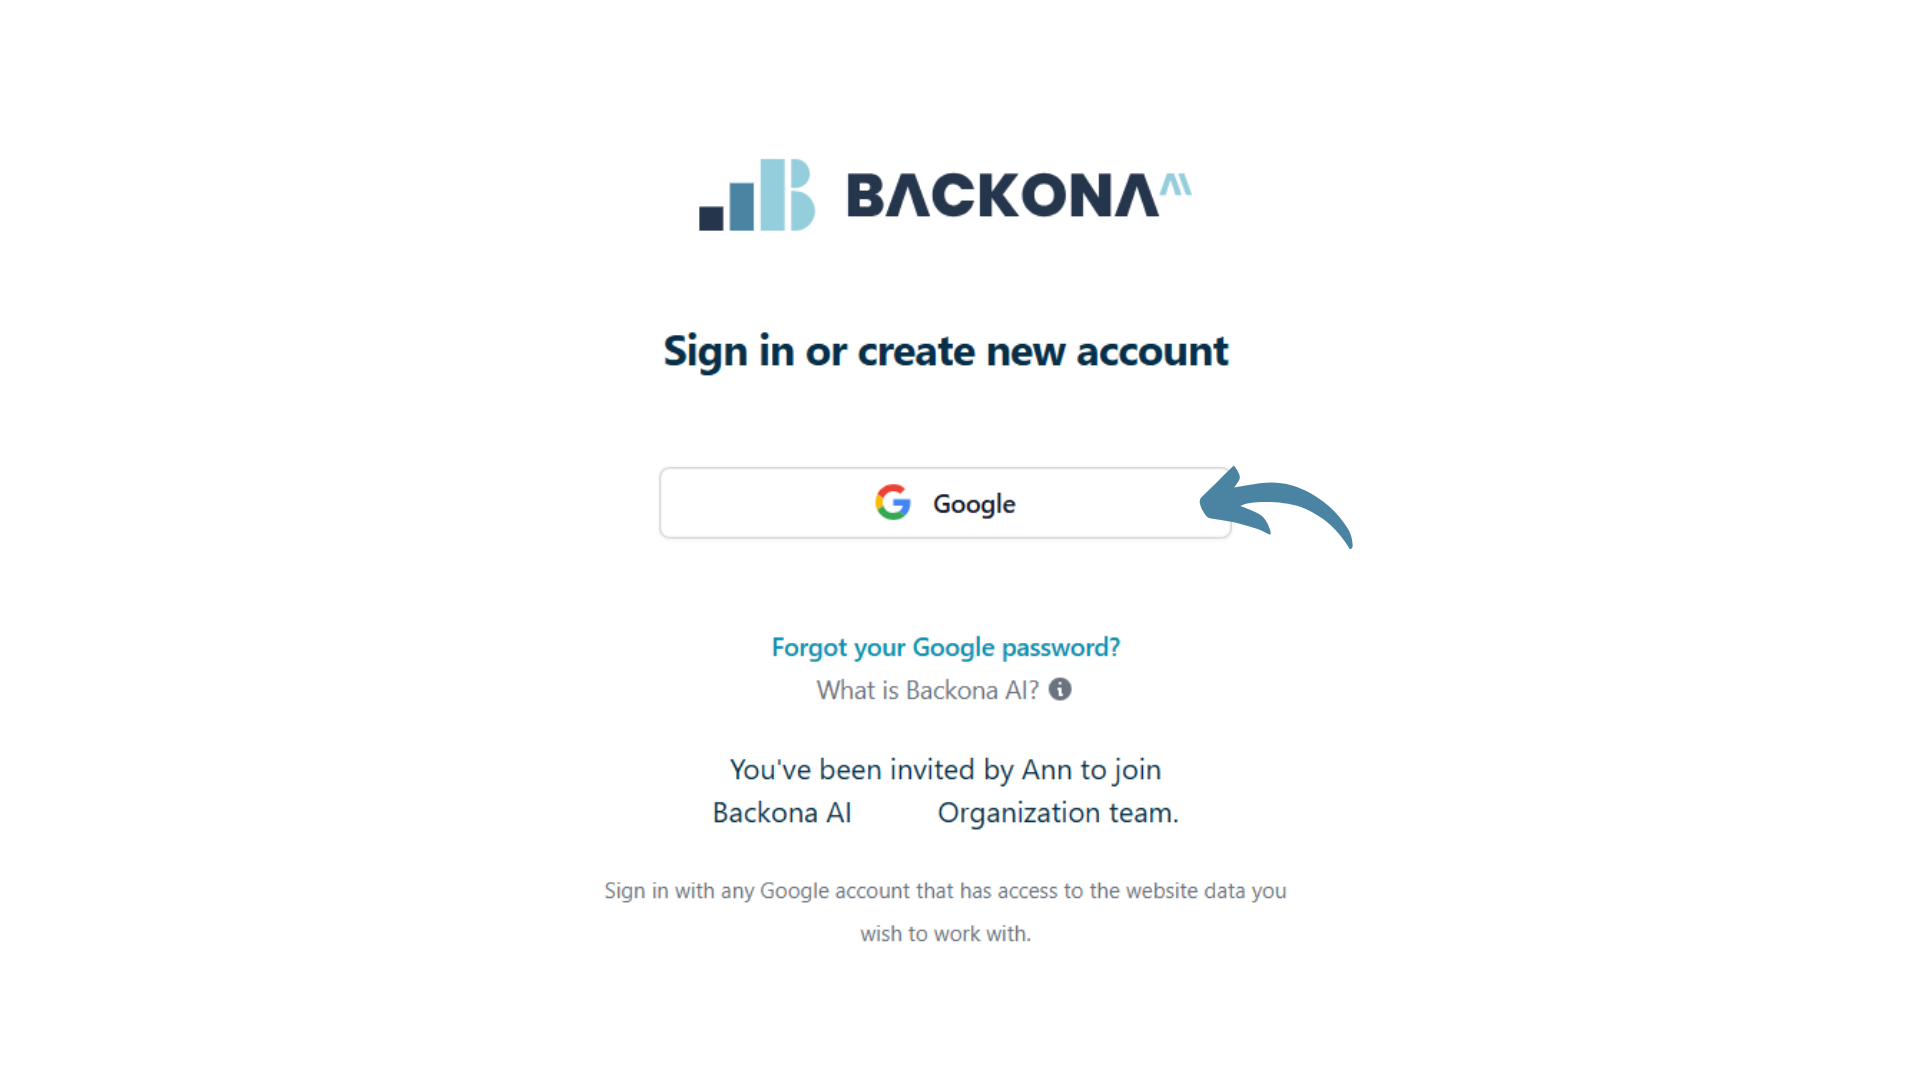Click the word password in the link
The image size is (1920, 1080).
[1061, 648]
